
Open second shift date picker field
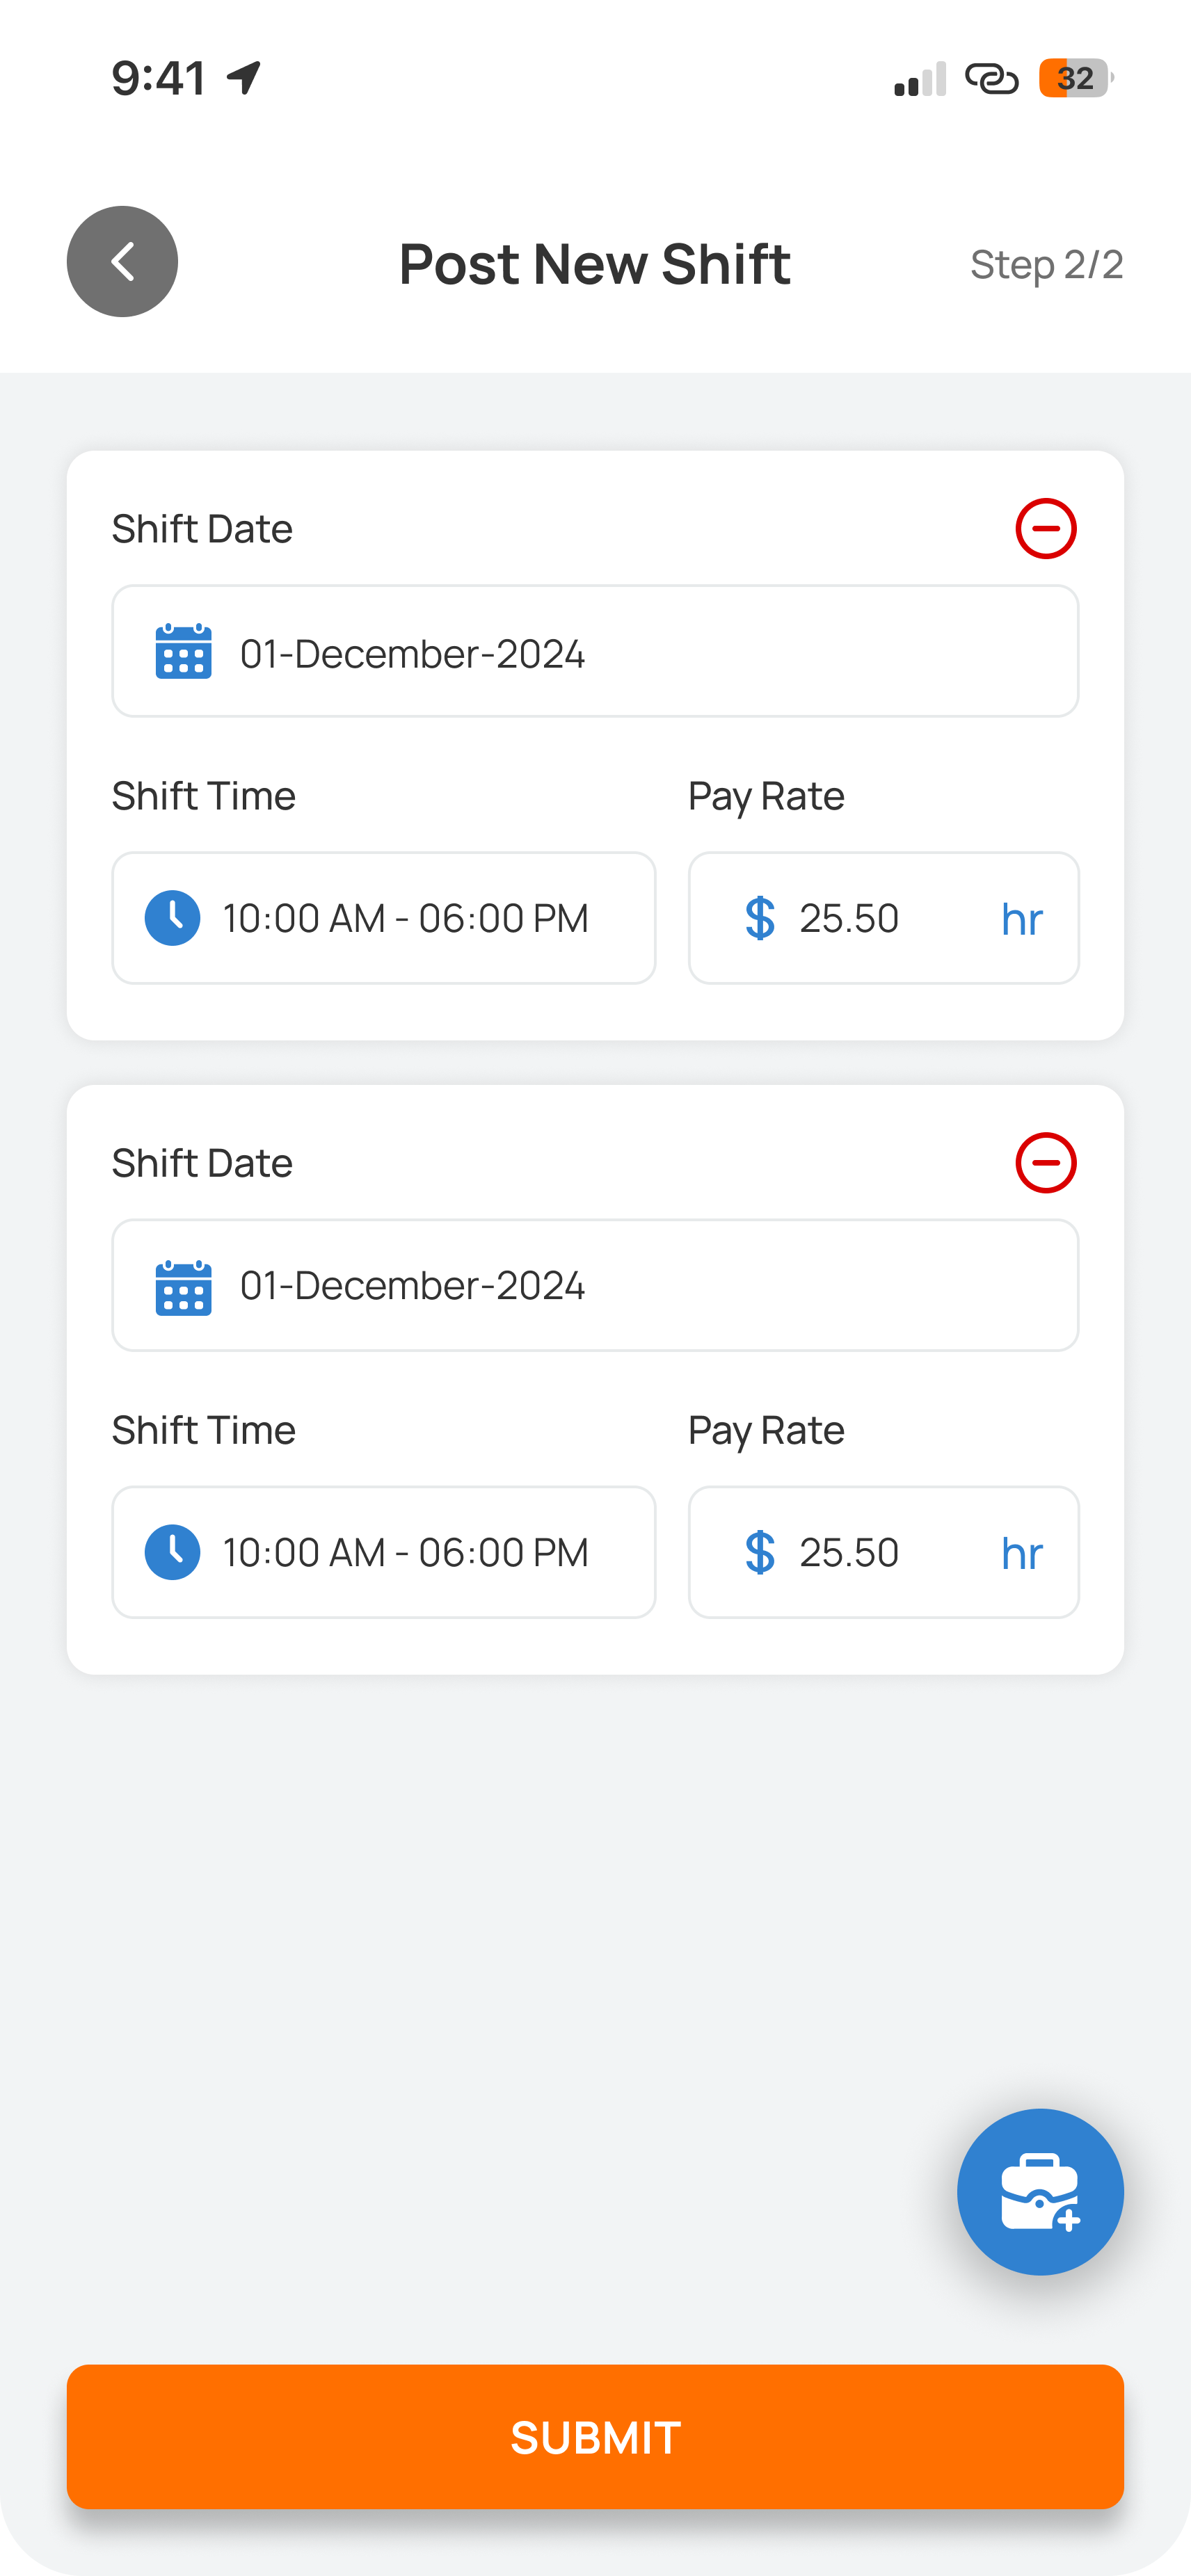point(595,1285)
